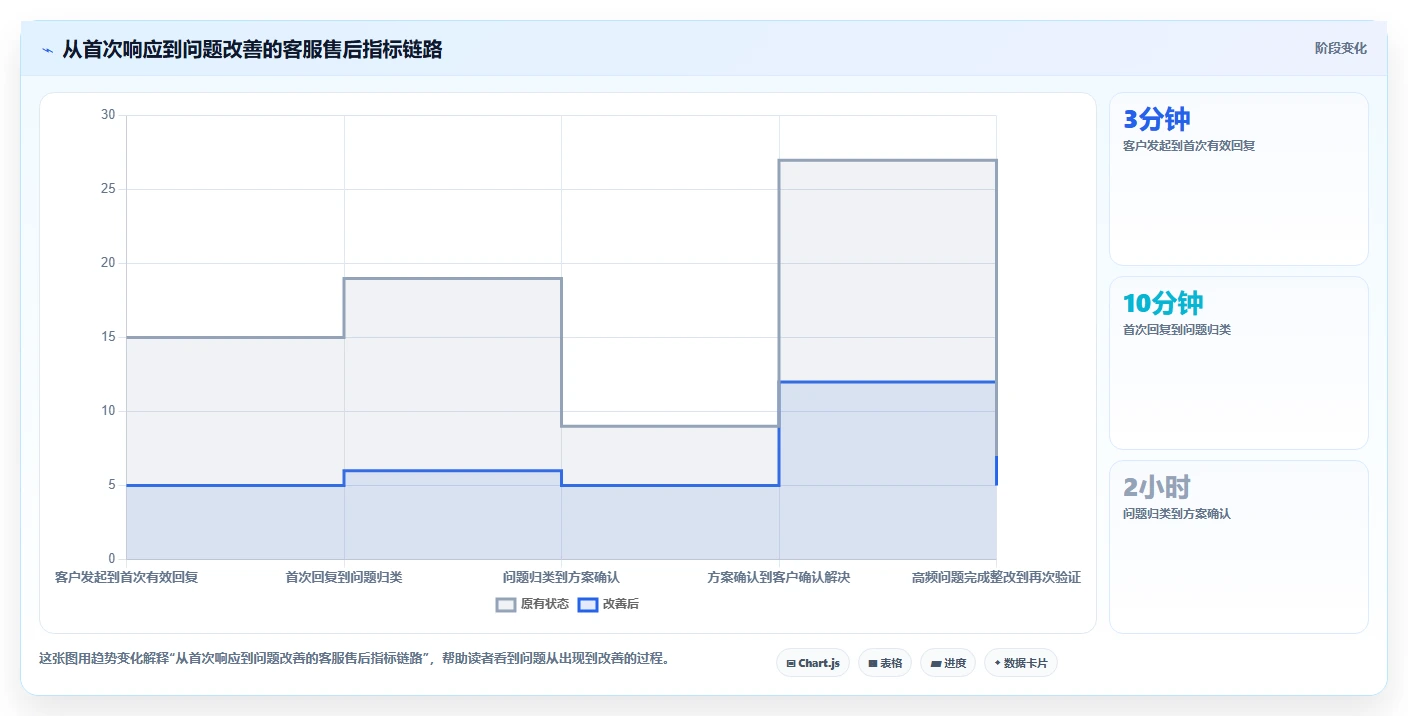Open the 2小时 metric card
Screen dimensions: 1408x716
[x=1238, y=547]
